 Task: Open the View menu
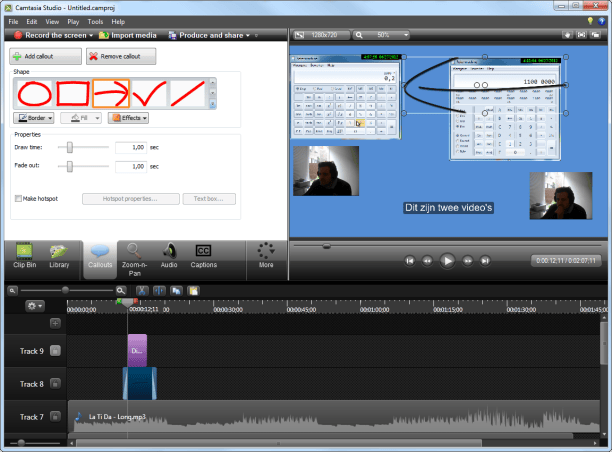coord(52,22)
